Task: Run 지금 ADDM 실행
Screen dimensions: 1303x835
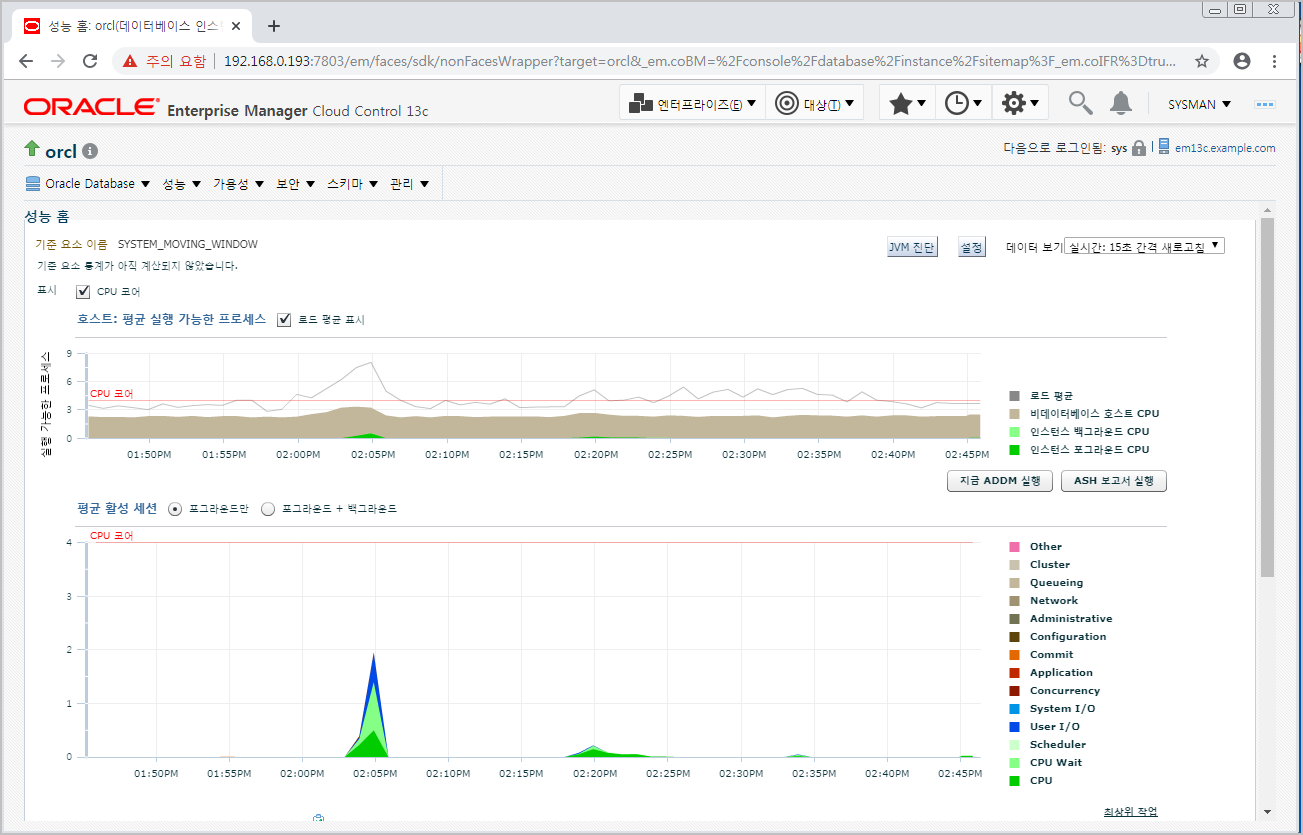Action: click(x=1000, y=481)
